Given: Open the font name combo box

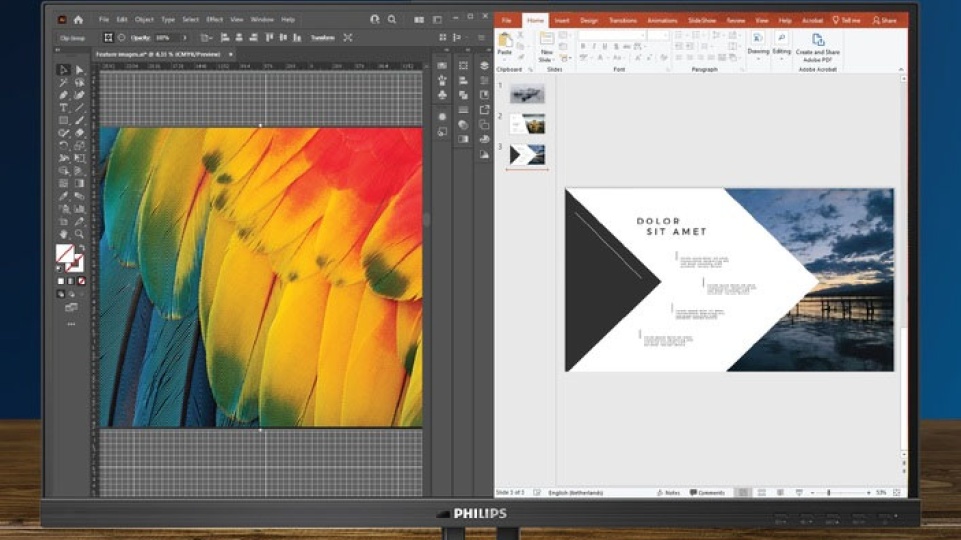Looking at the screenshot, I should [x=610, y=35].
